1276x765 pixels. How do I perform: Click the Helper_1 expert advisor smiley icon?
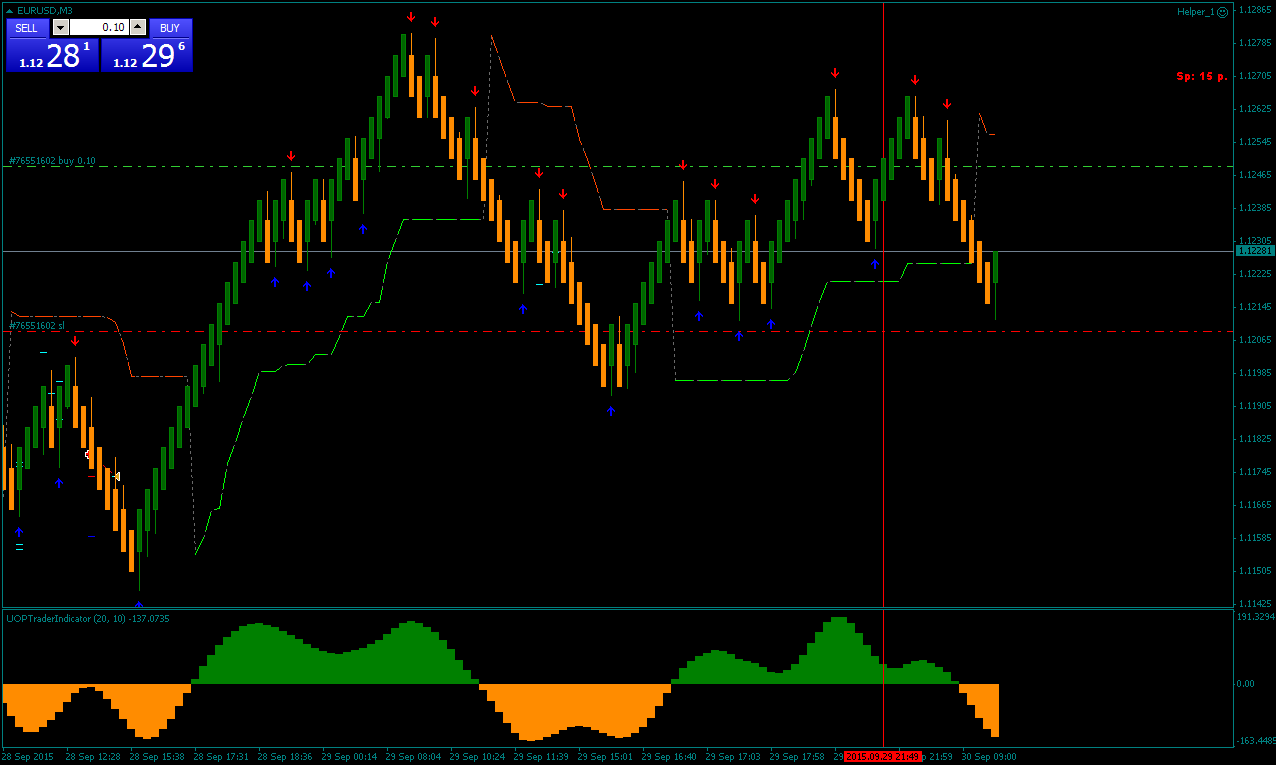click(x=1223, y=12)
